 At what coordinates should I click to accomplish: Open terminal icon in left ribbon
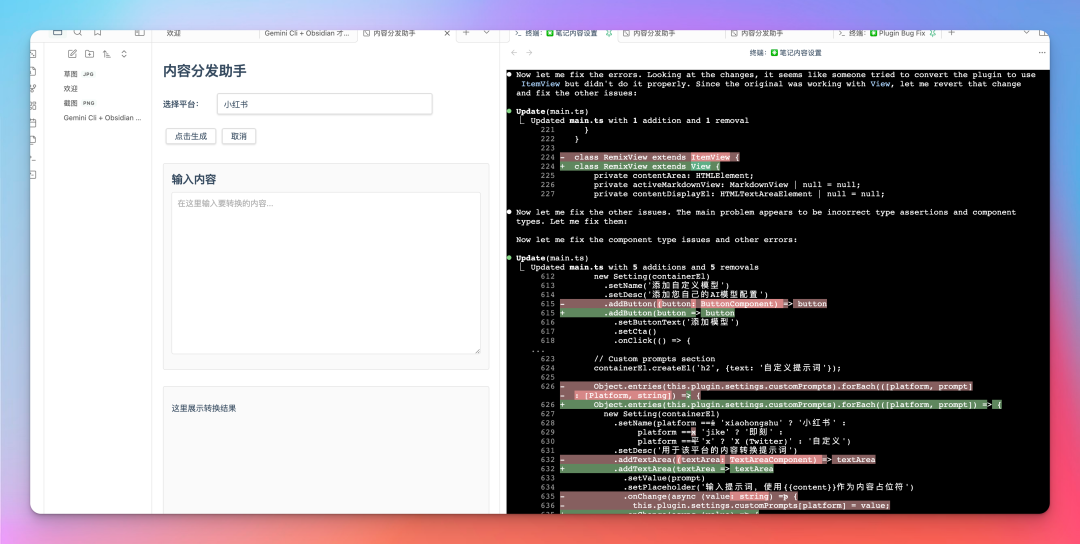(33, 157)
